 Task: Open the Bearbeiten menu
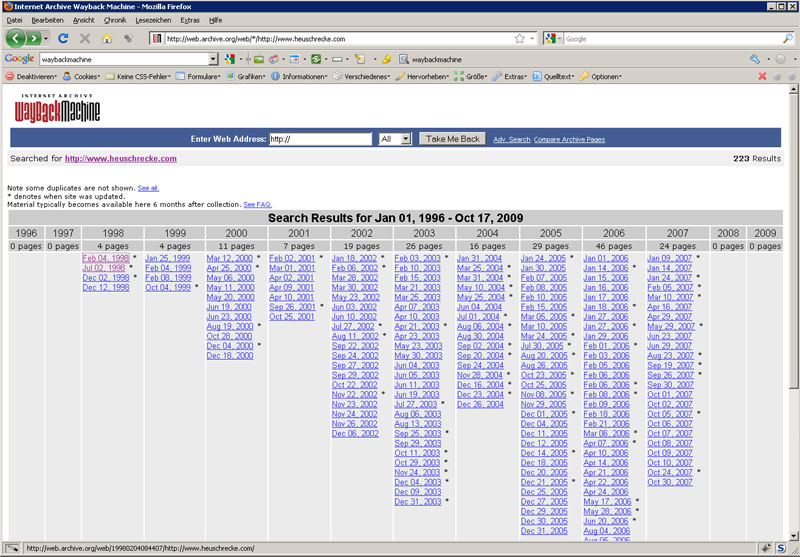coord(47,20)
